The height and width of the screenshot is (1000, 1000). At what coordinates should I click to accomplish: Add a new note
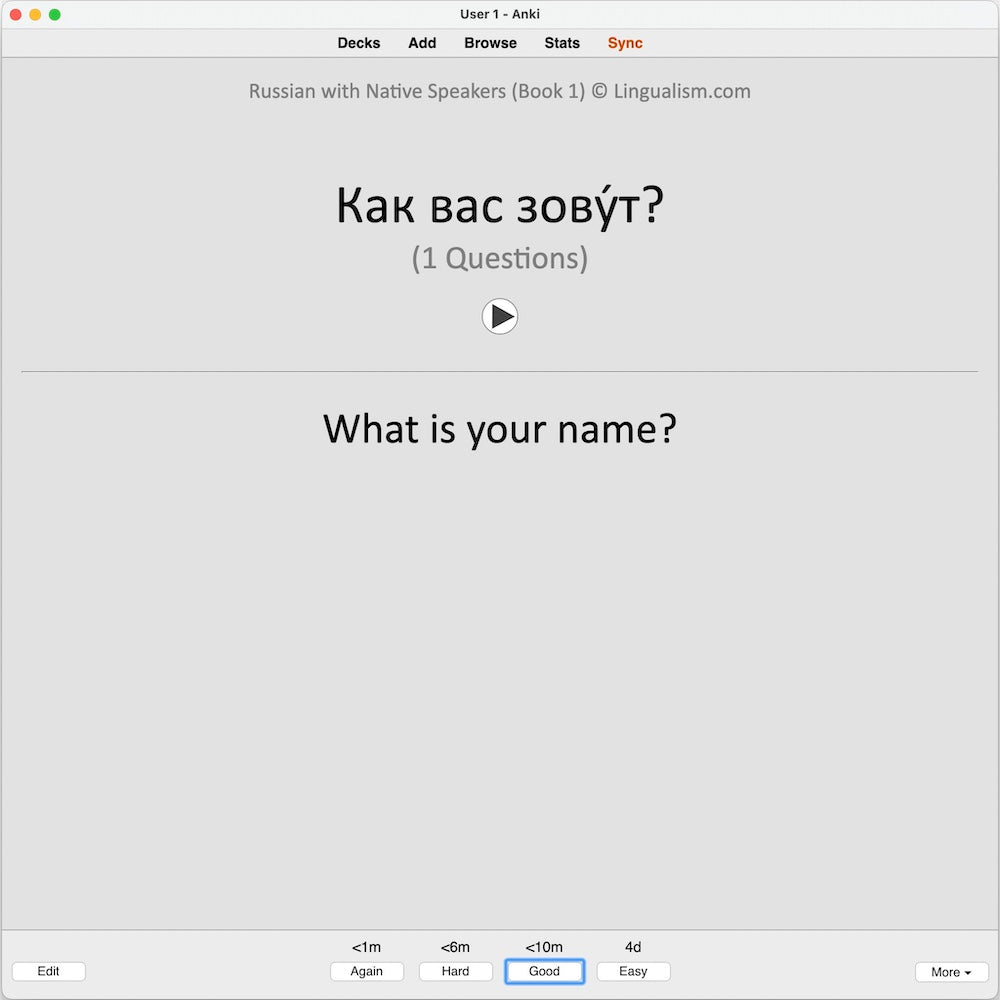(x=421, y=43)
